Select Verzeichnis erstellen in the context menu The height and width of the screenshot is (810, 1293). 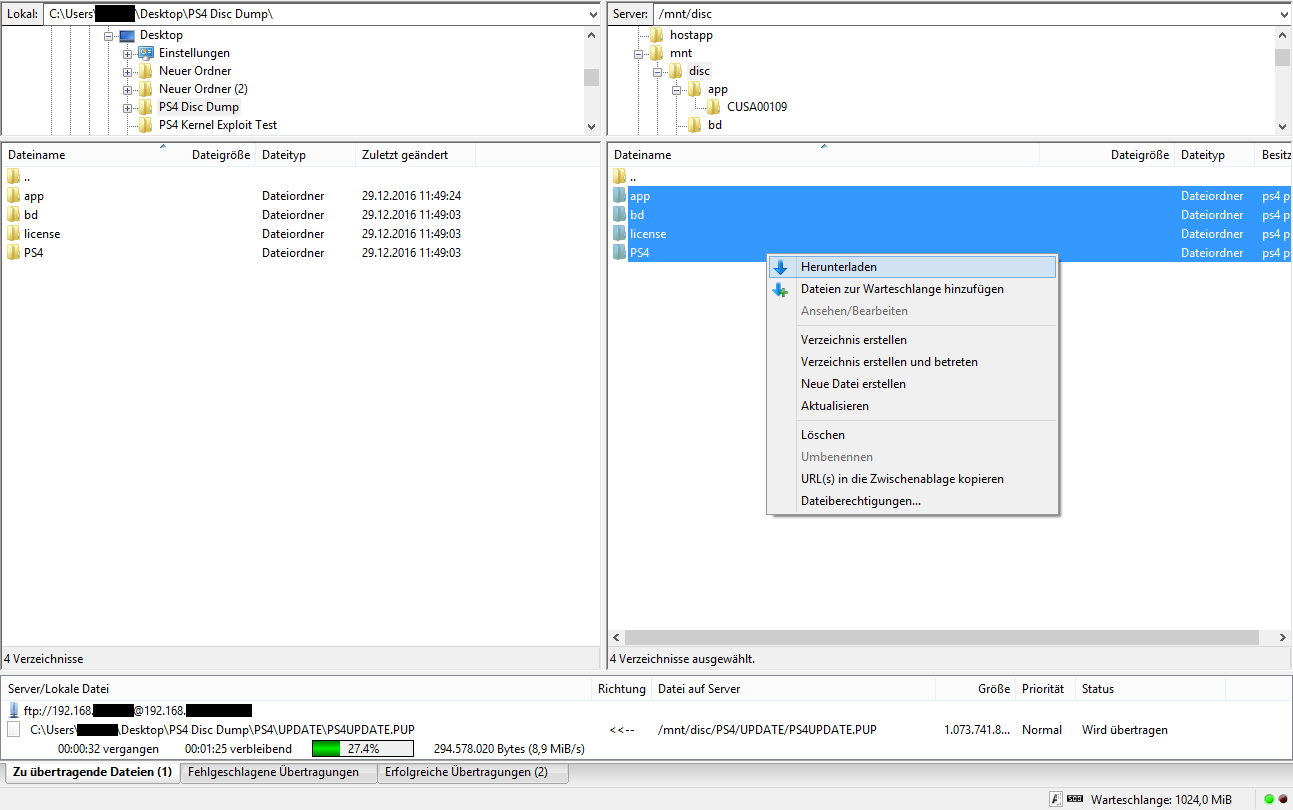click(x=912, y=340)
